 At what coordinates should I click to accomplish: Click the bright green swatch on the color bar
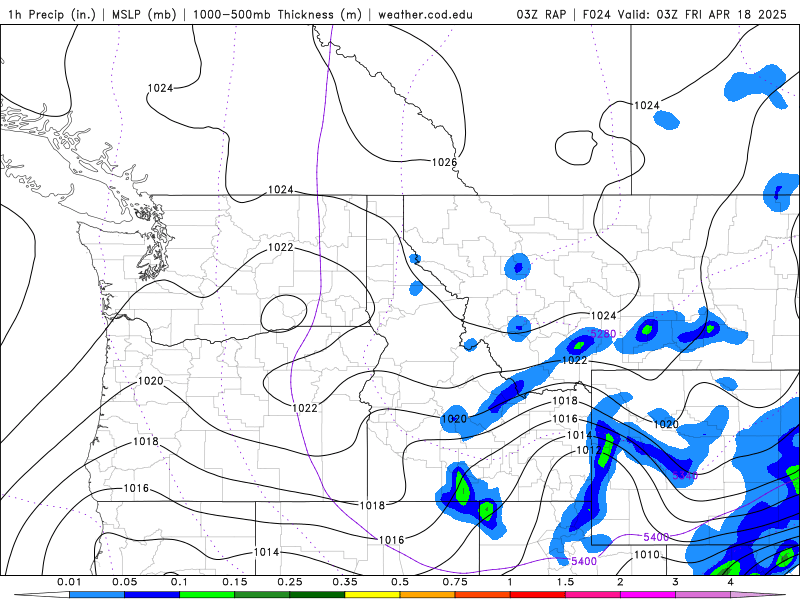click(207, 595)
